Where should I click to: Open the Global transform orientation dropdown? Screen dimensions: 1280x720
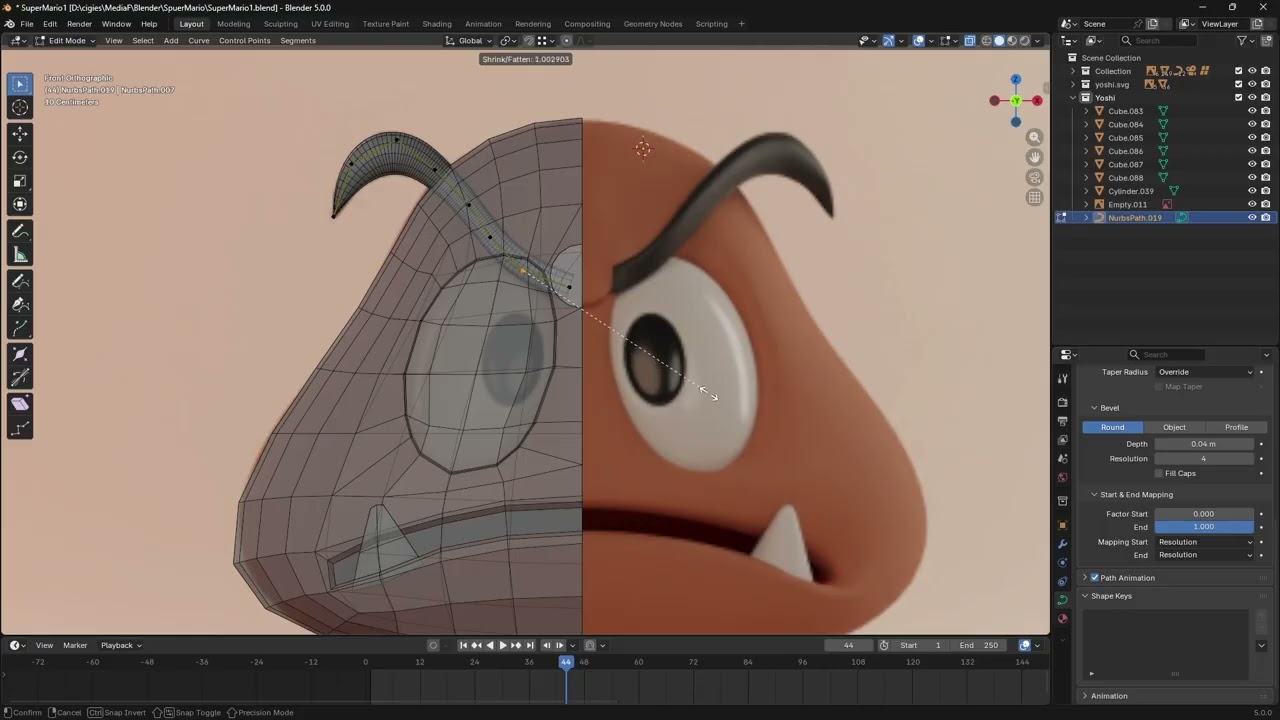pos(470,40)
